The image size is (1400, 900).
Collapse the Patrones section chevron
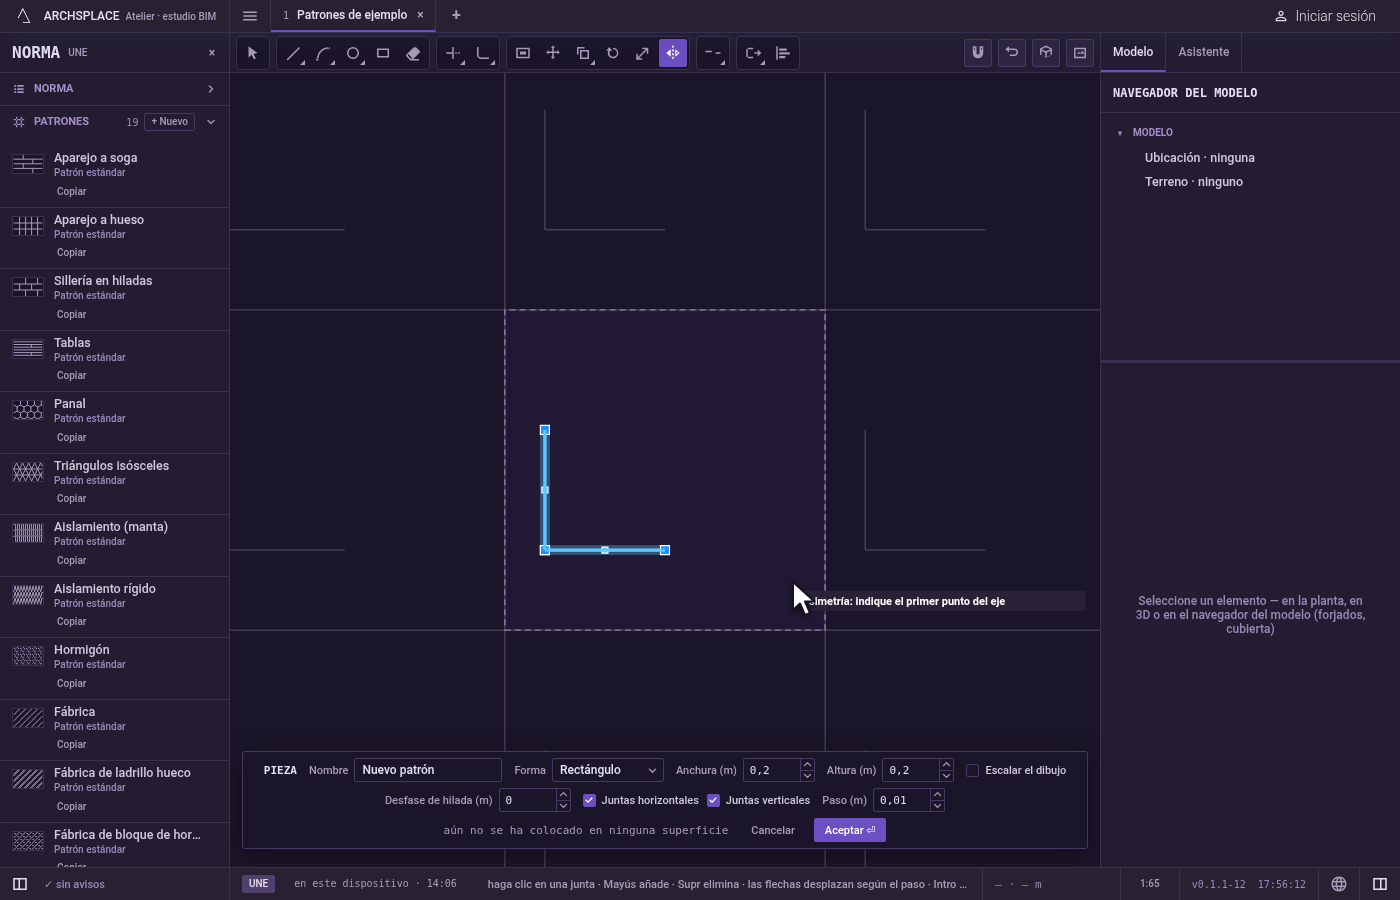pyautogui.click(x=211, y=122)
